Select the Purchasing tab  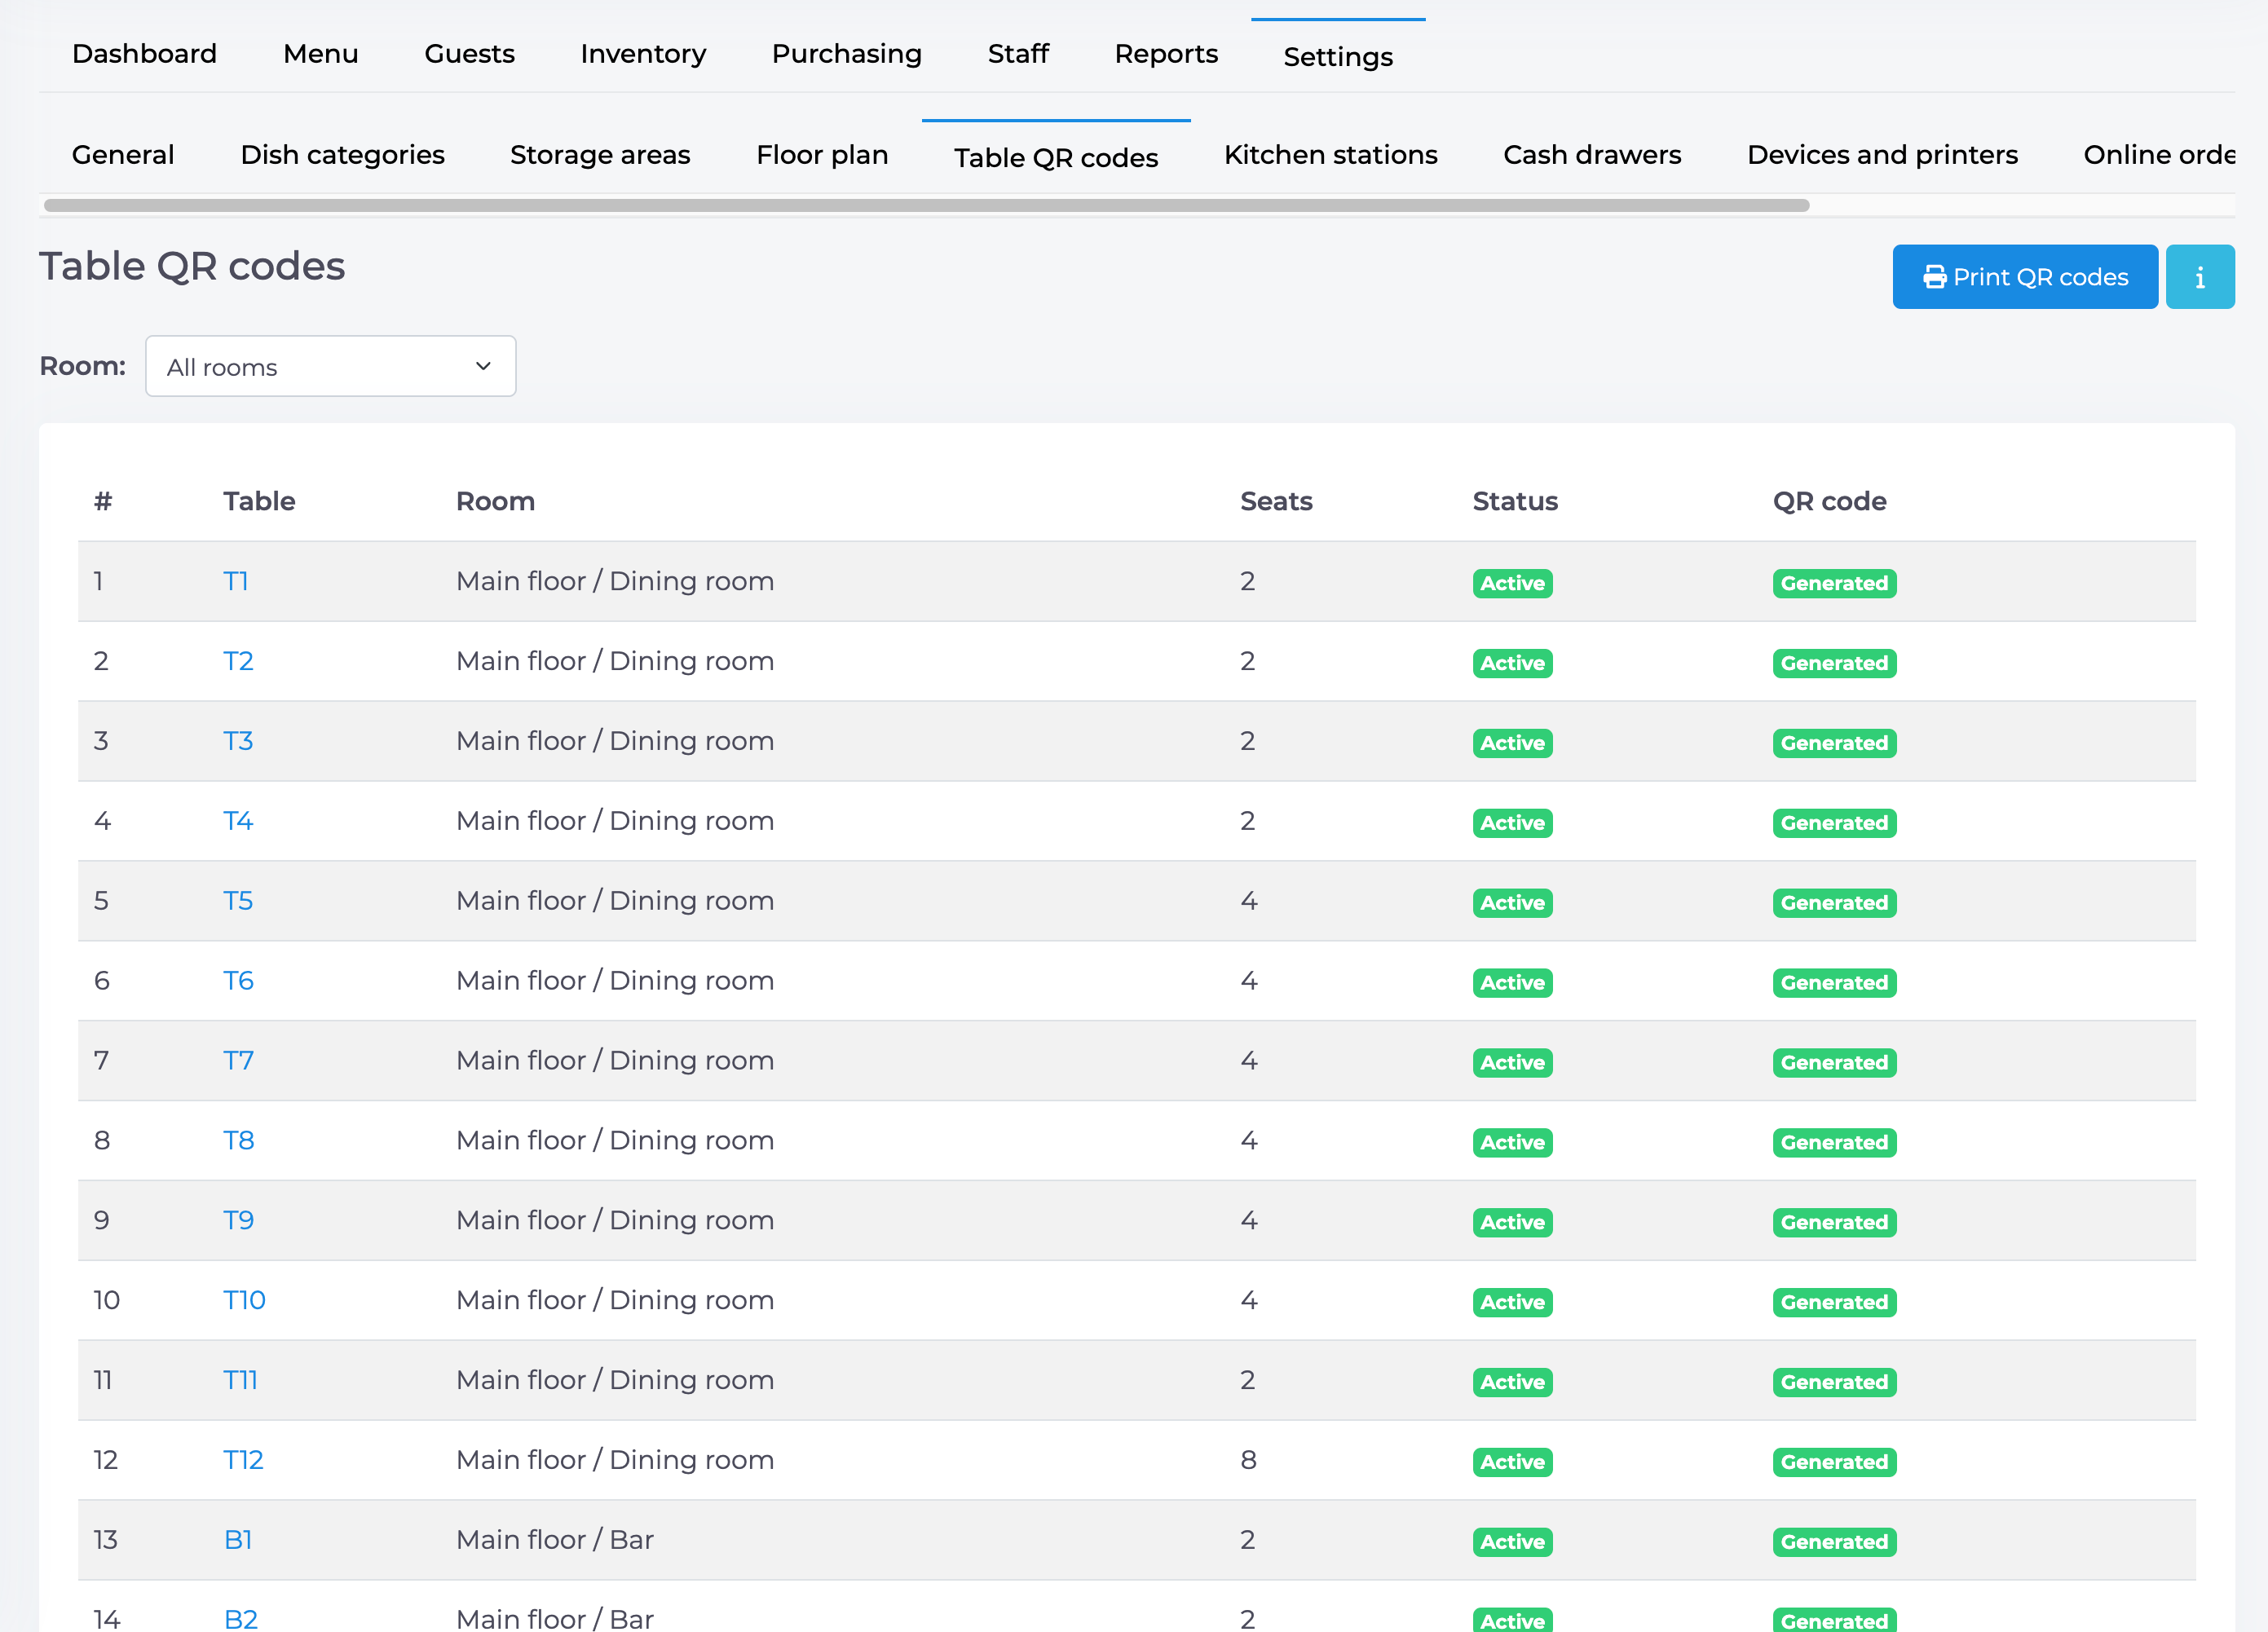(846, 54)
